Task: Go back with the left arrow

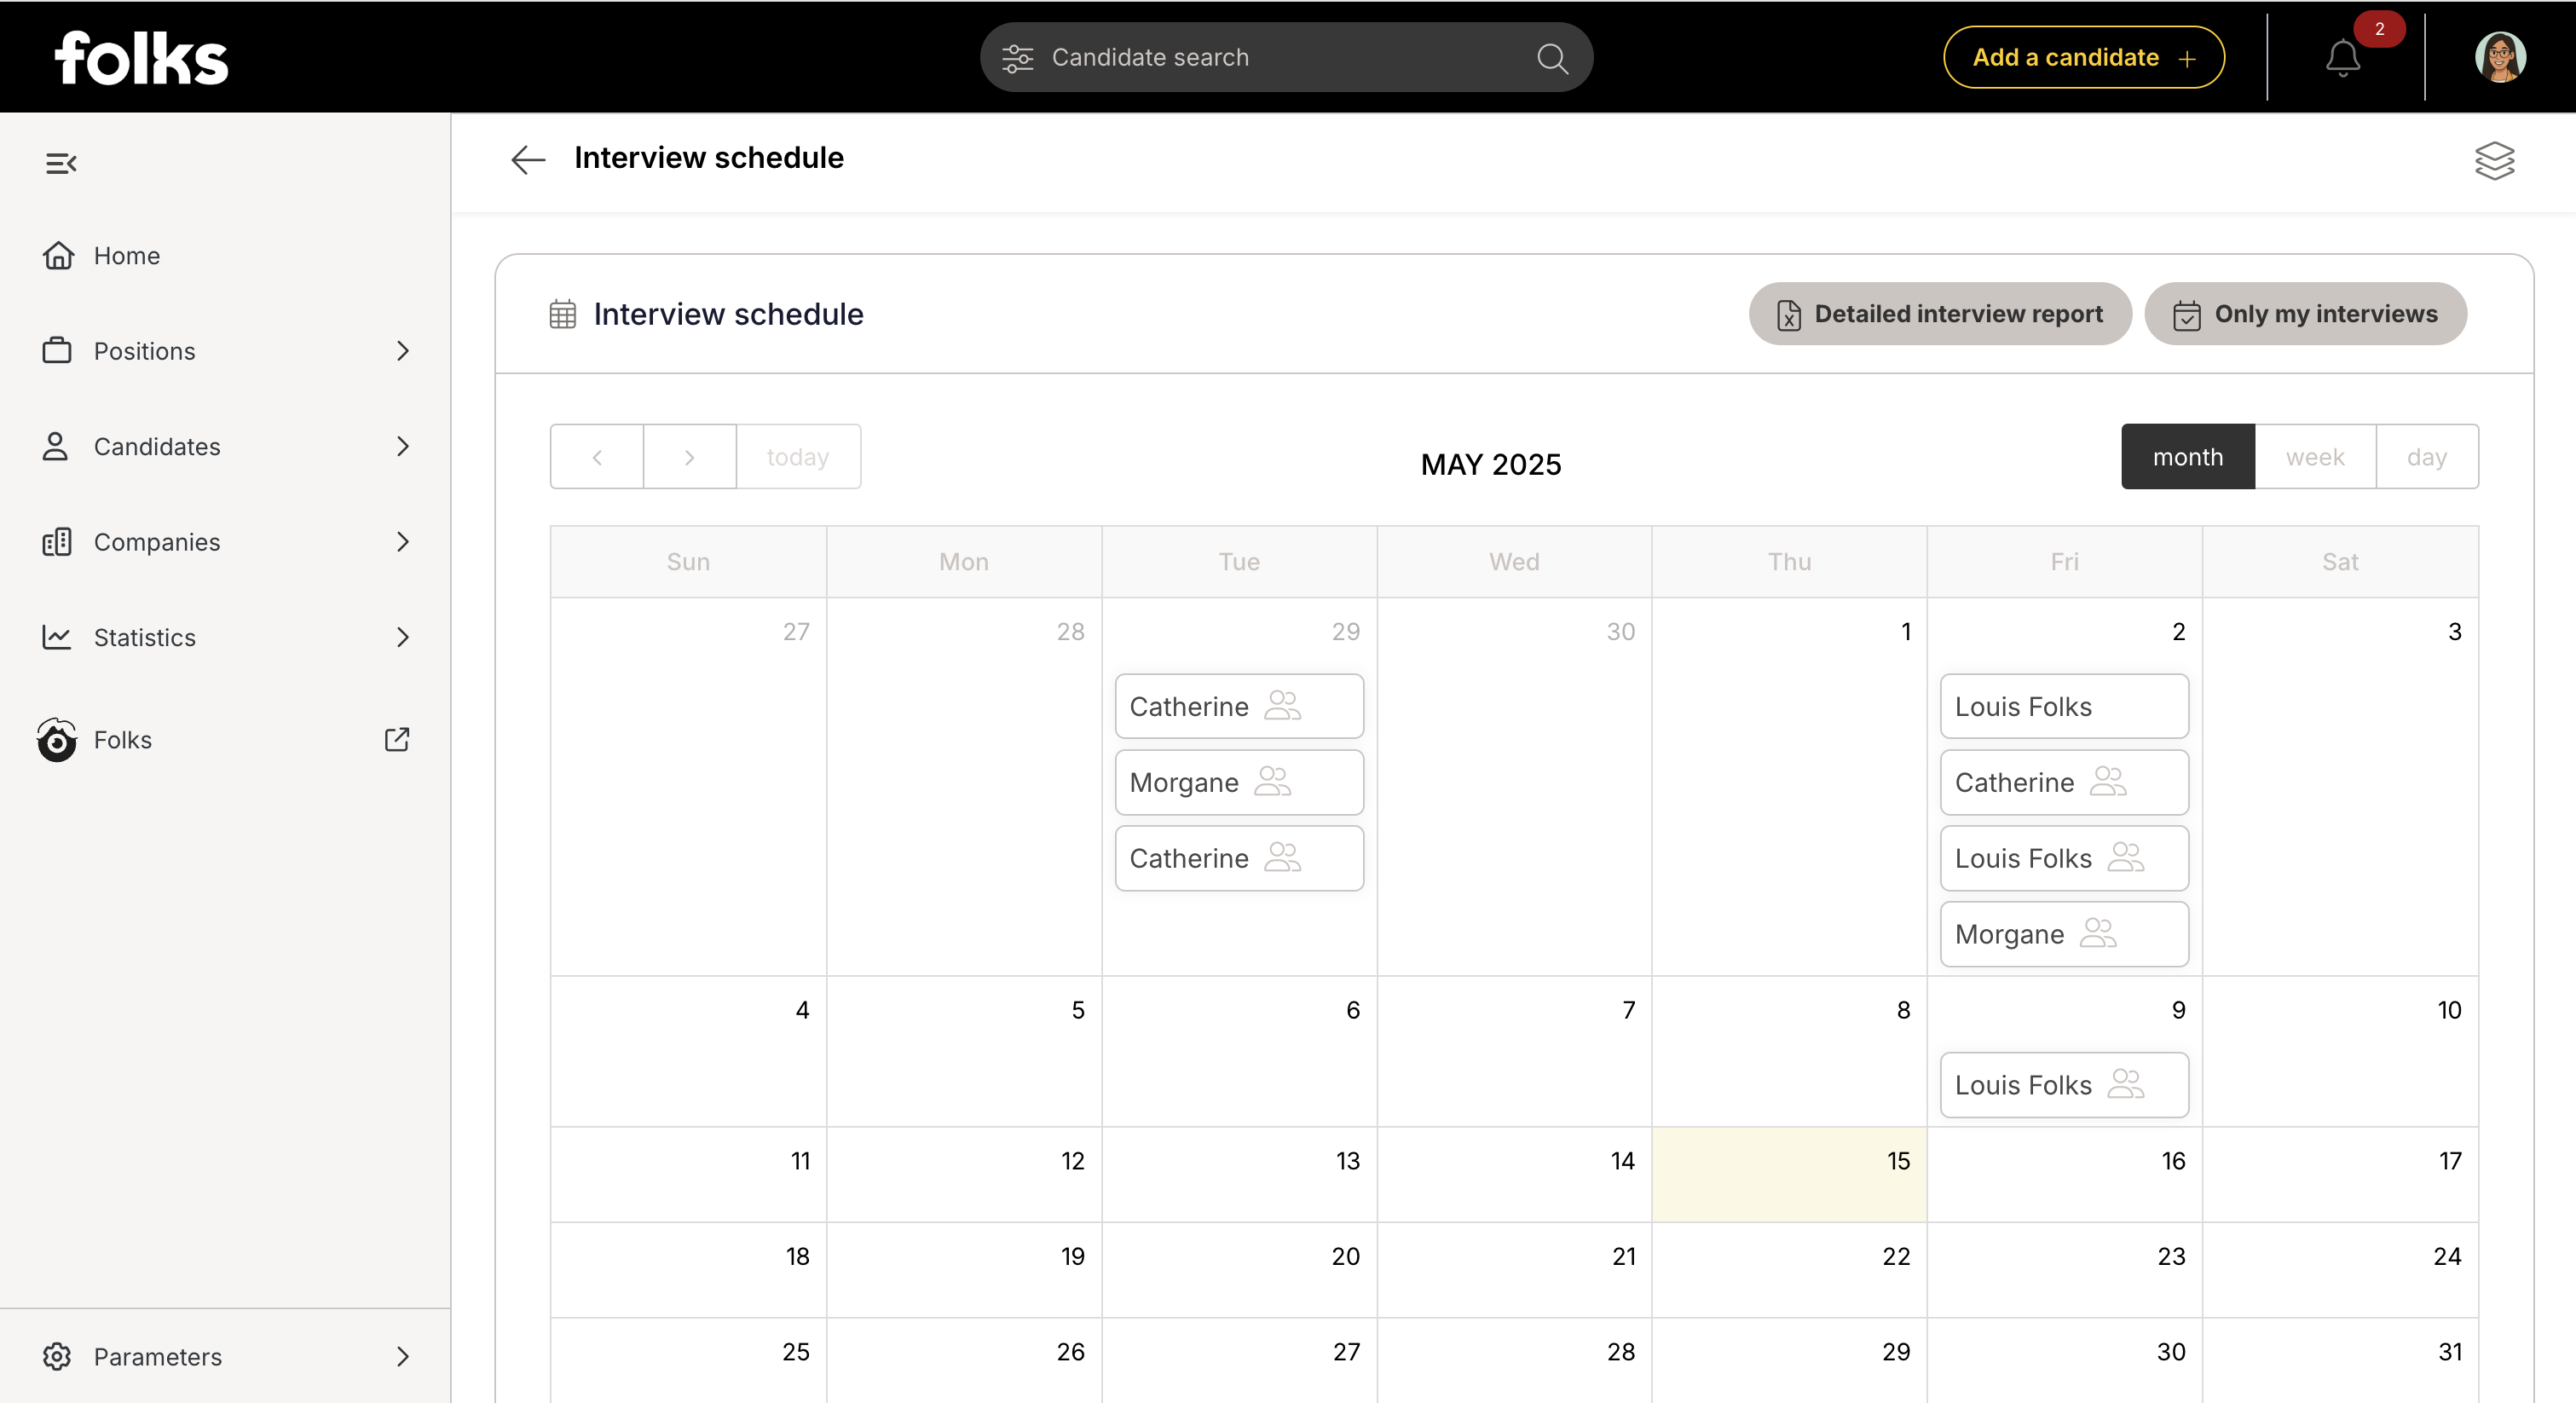Action: pyautogui.click(x=528, y=158)
